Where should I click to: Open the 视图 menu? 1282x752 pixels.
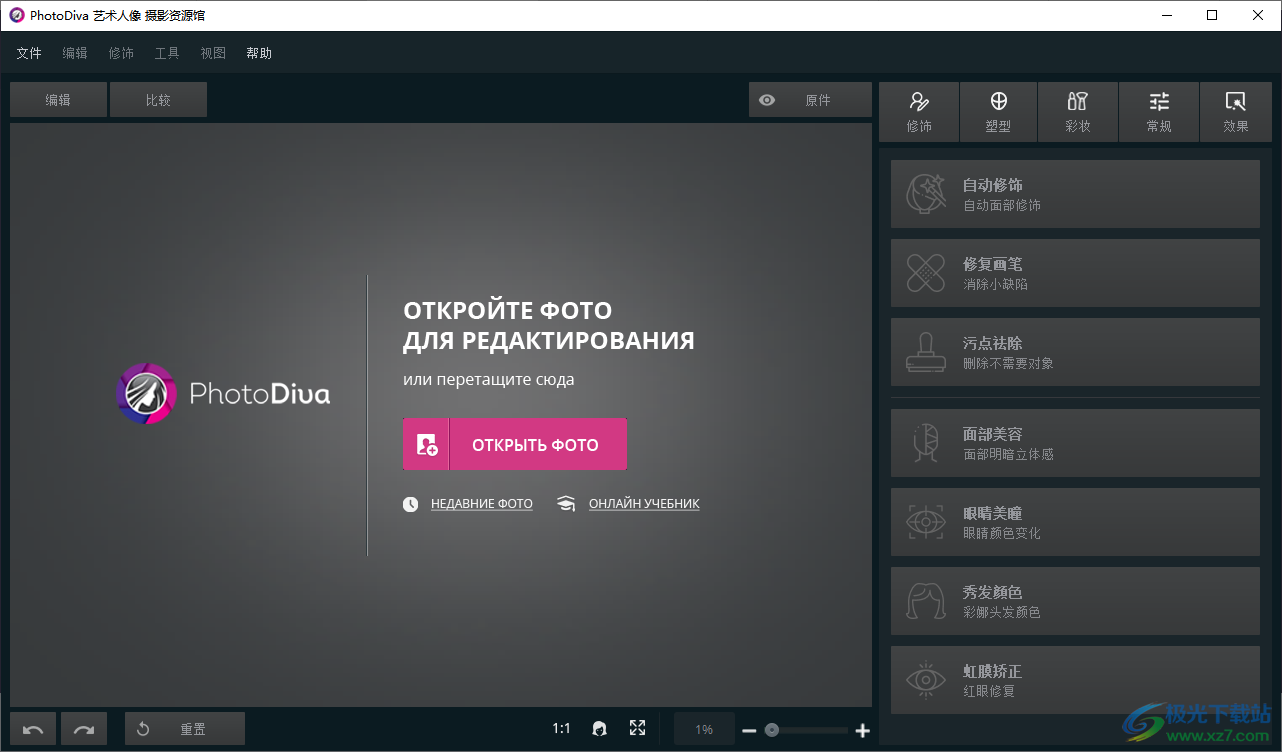213,53
